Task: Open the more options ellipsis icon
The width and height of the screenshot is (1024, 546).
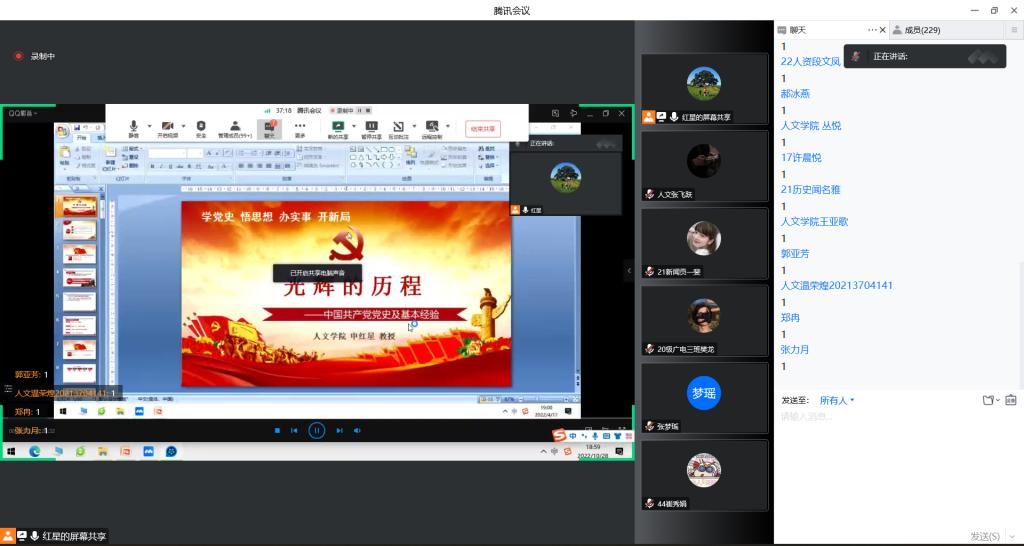Action: click(300, 127)
